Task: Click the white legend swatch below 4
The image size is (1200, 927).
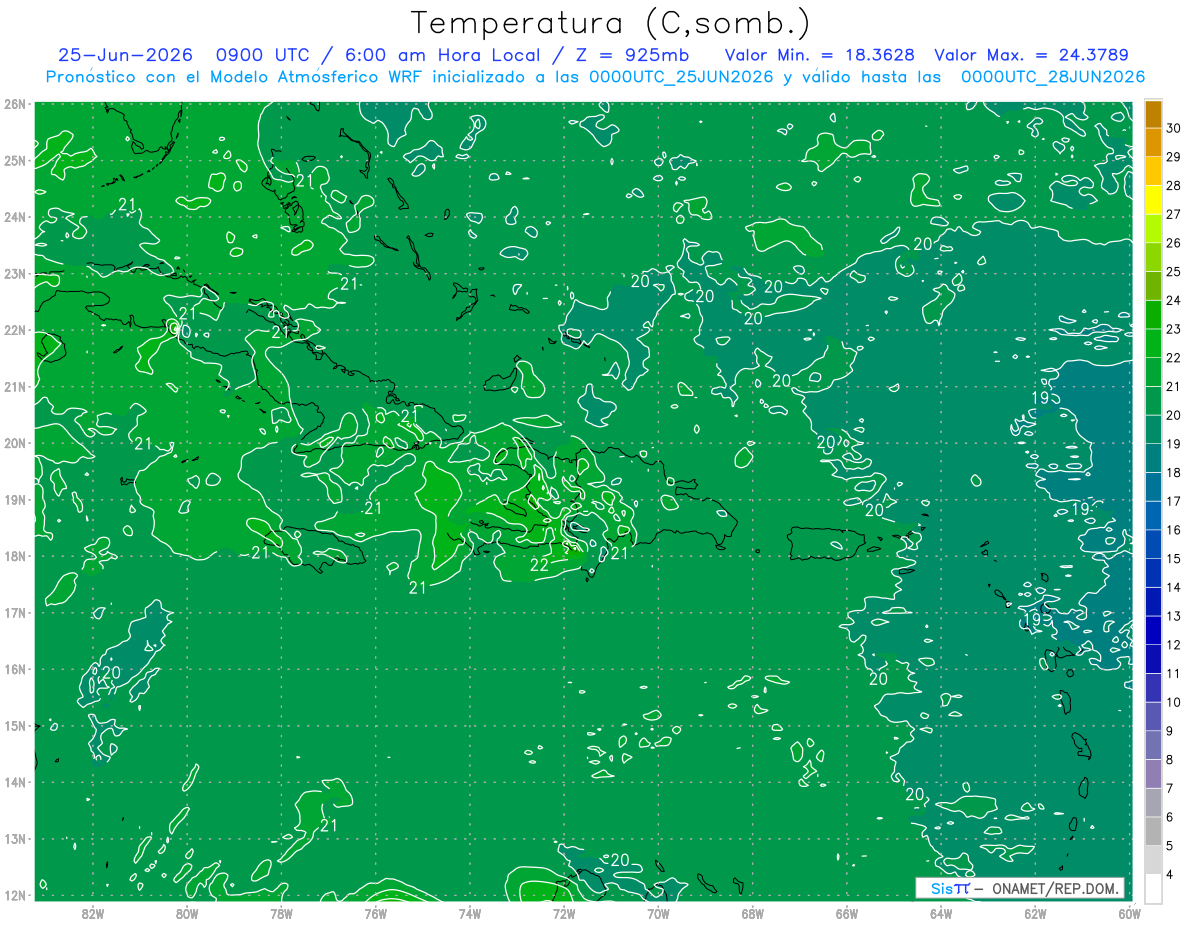Action: (x=1153, y=889)
